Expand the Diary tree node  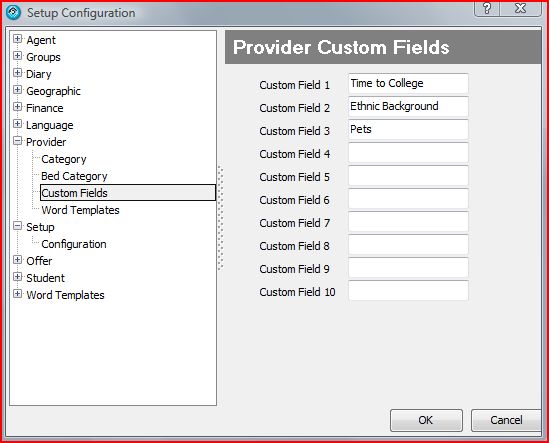[x=17, y=73]
